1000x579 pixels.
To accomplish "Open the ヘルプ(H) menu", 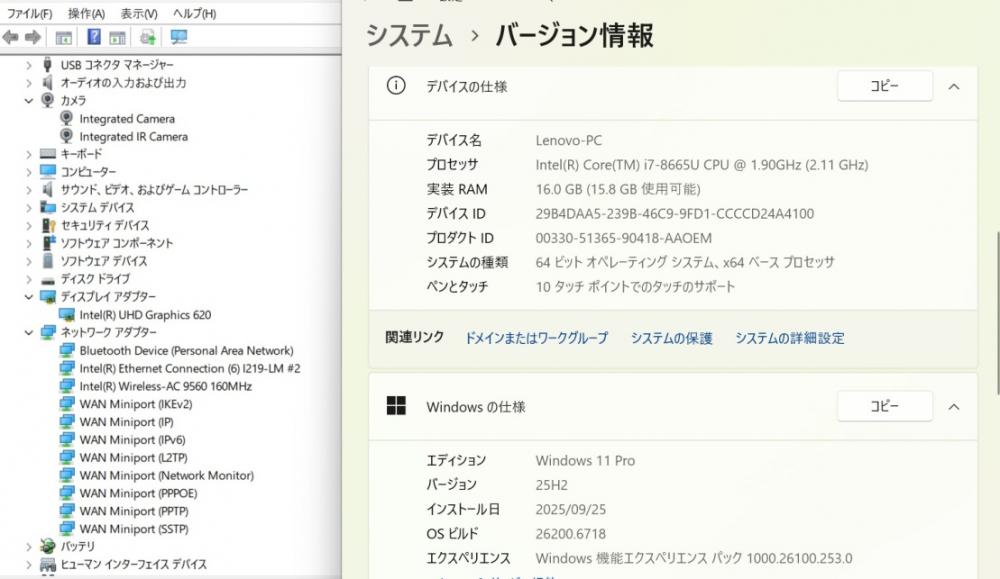I will coord(195,13).
